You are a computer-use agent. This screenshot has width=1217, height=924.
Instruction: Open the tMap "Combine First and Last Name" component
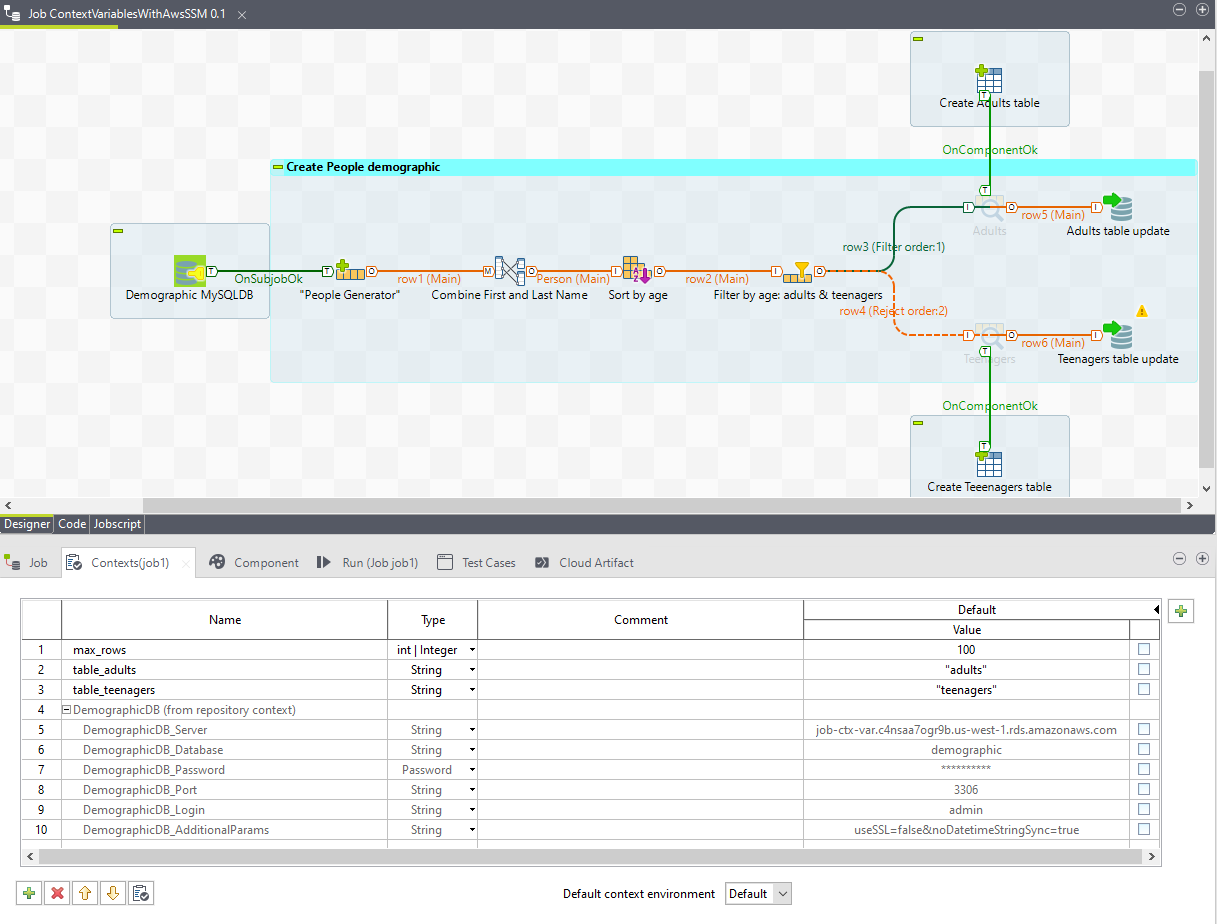pos(510,270)
